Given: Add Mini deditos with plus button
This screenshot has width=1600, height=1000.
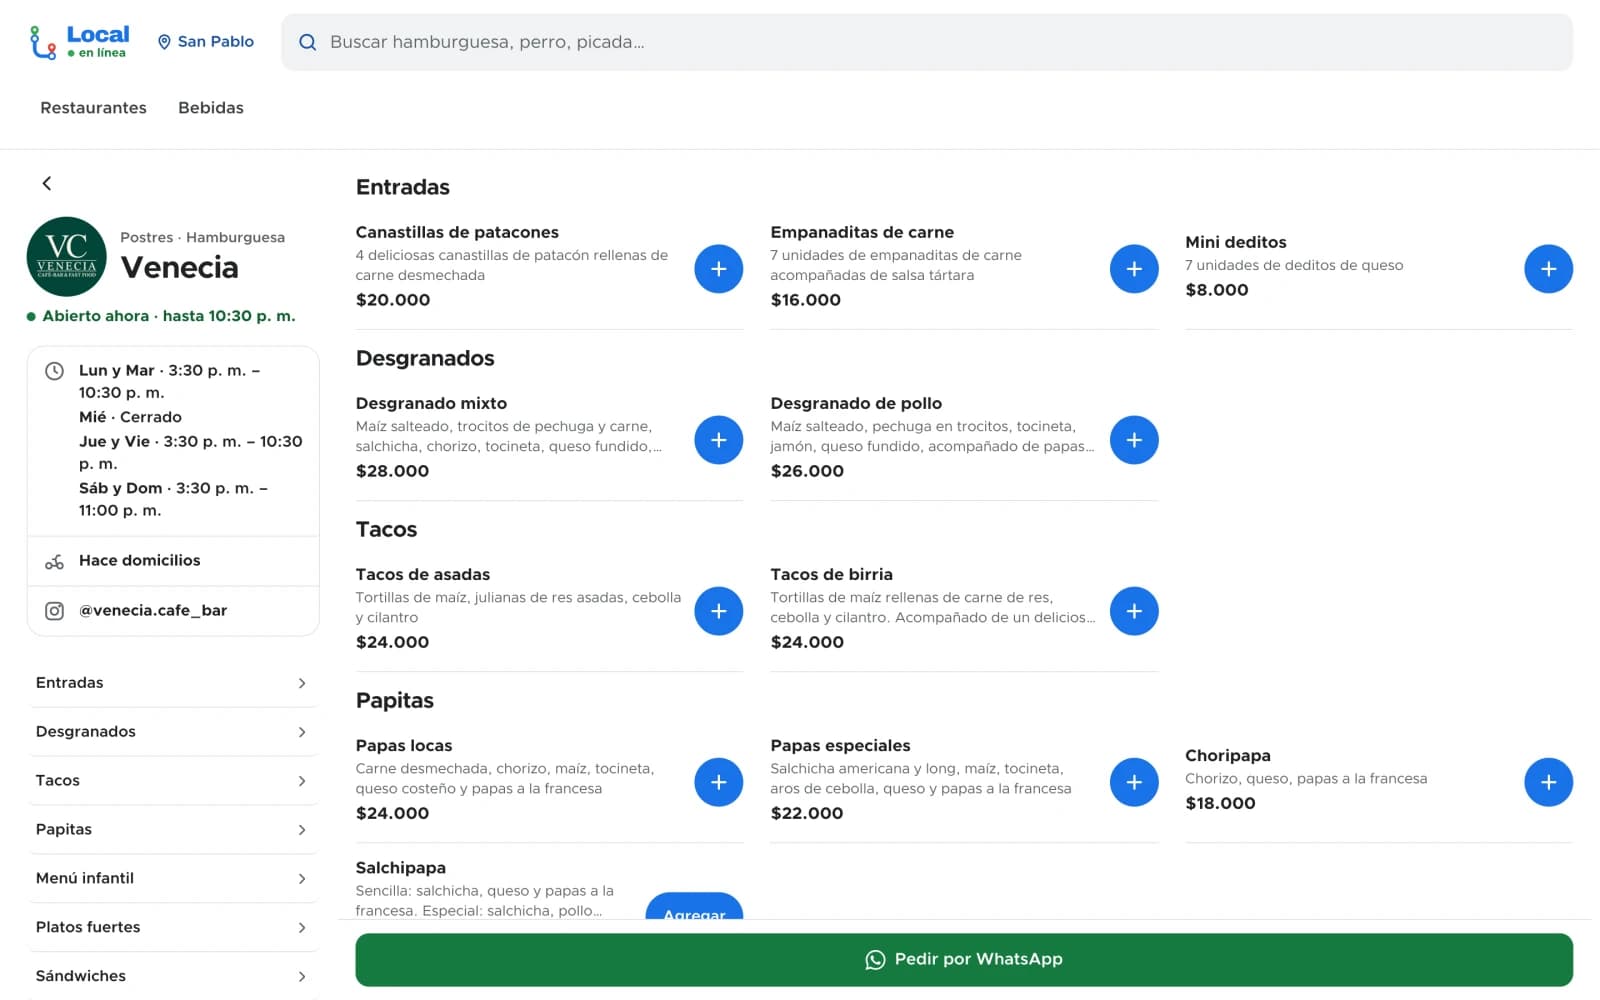Looking at the screenshot, I should click(1548, 269).
